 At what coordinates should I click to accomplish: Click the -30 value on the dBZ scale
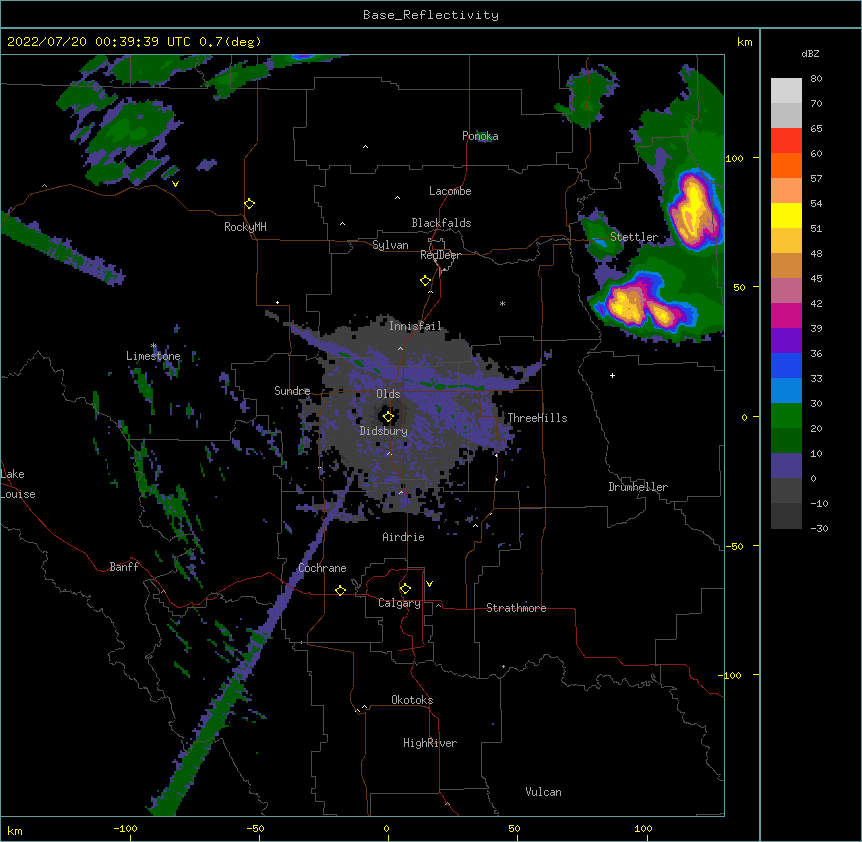tap(819, 529)
